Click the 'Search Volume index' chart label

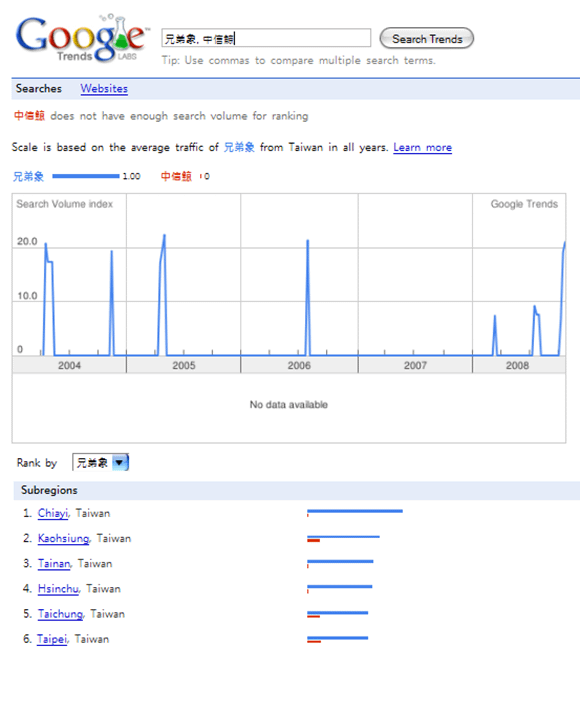coord(65,204)
